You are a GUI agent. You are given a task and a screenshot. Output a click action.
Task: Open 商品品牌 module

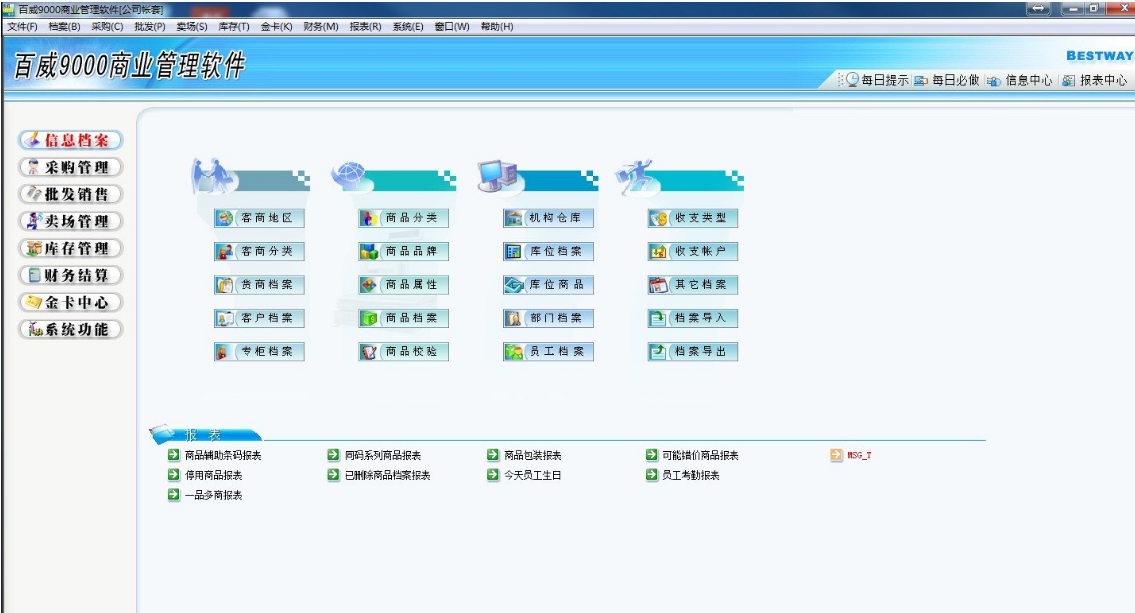click(404, 251)
